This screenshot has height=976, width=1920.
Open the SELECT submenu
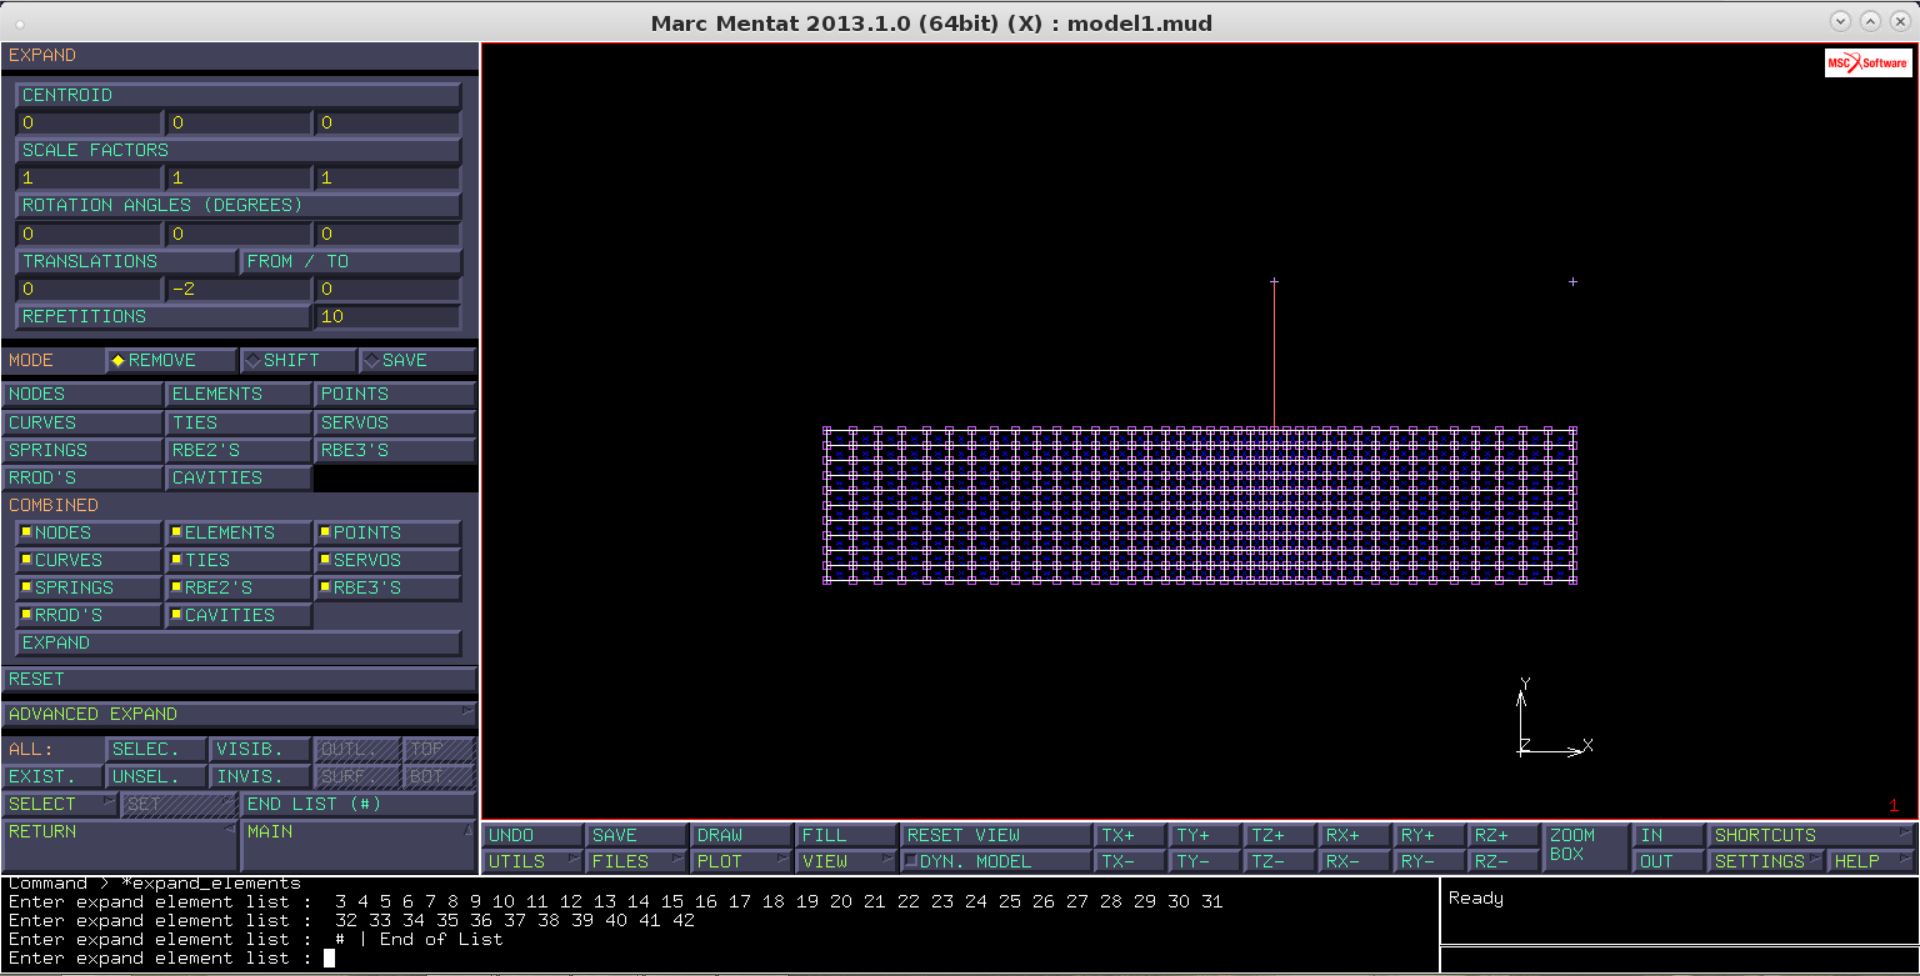coord(60,804)
